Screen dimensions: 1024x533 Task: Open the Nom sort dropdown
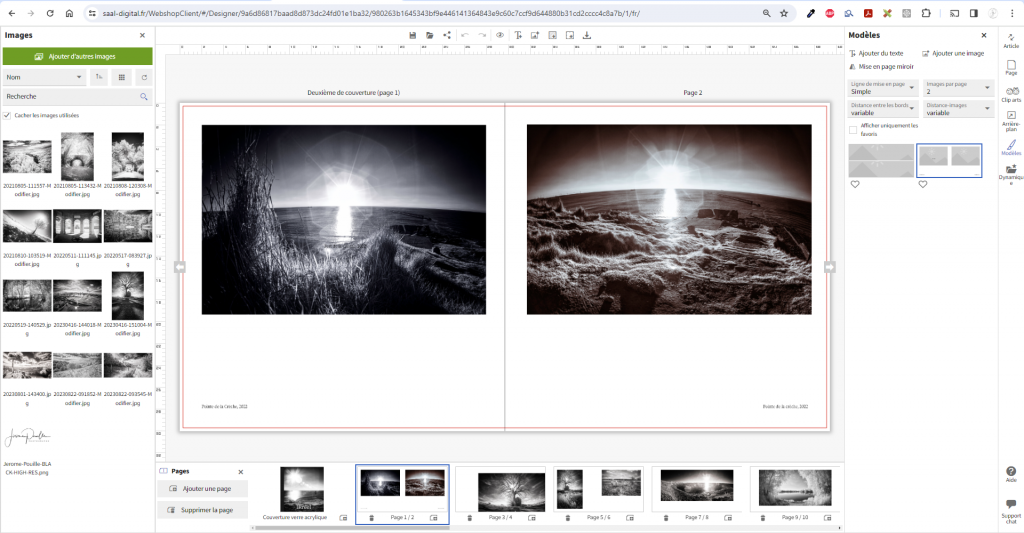click(x=44, y=77)
